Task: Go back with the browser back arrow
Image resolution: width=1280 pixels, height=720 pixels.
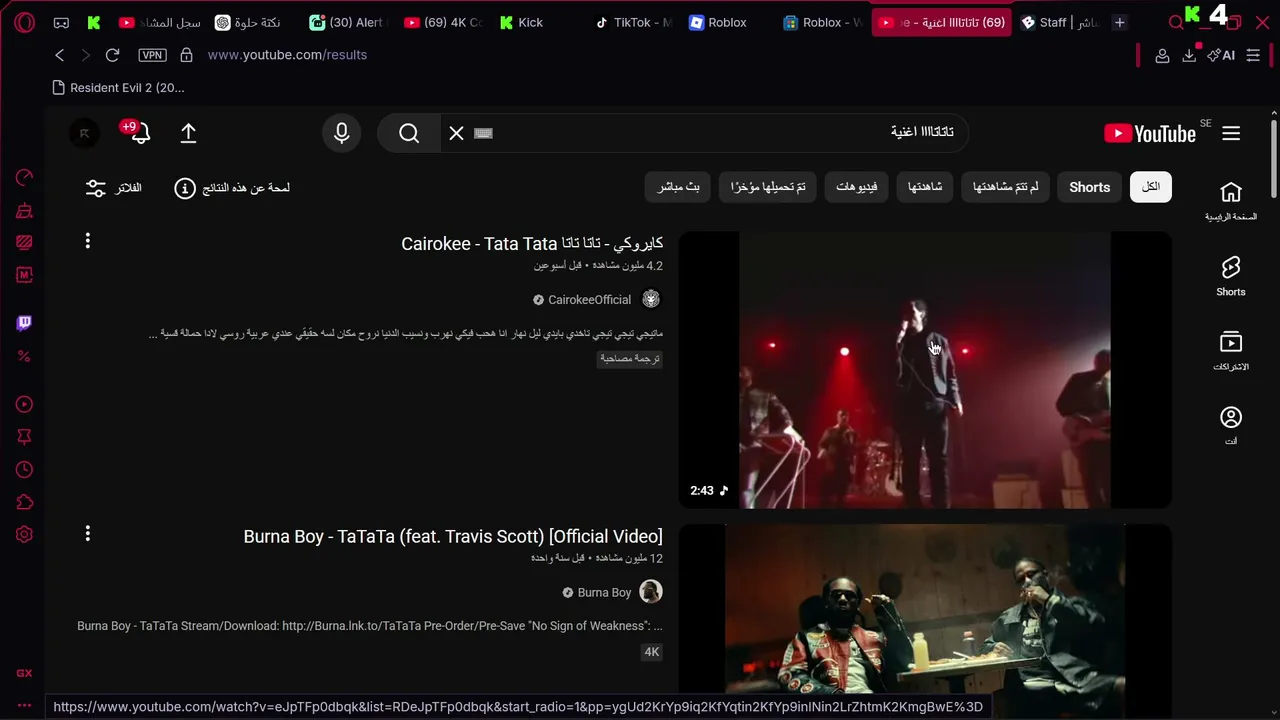Action: click(60, 55)
